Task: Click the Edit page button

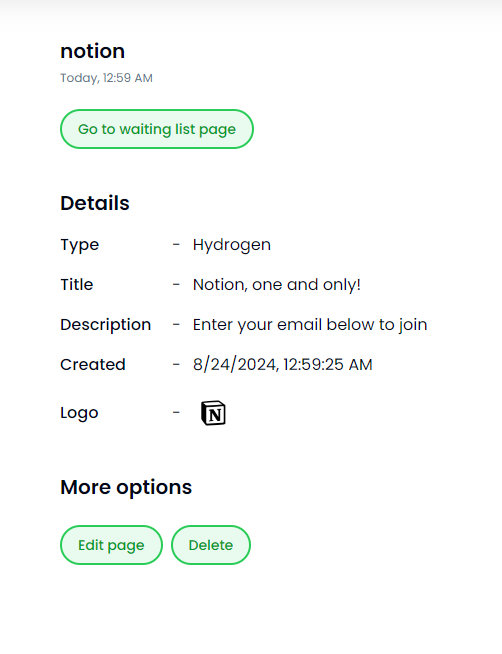Action: 111,545
